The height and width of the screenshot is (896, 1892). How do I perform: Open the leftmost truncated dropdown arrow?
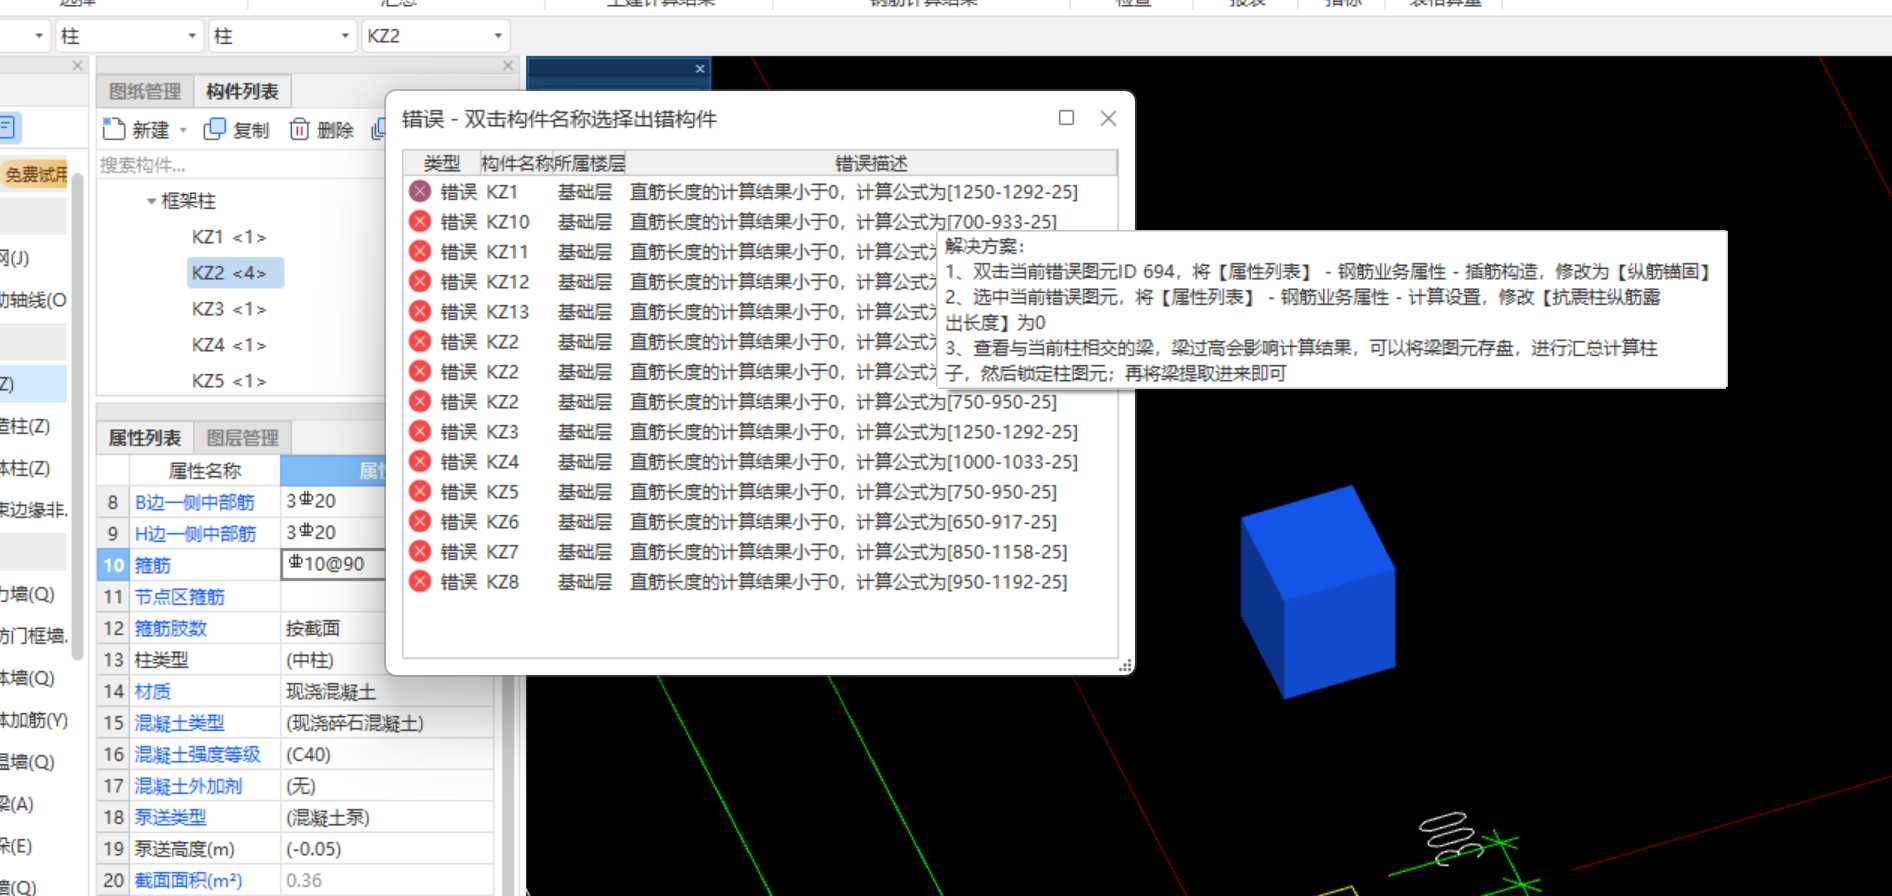[x=39, y=36]
